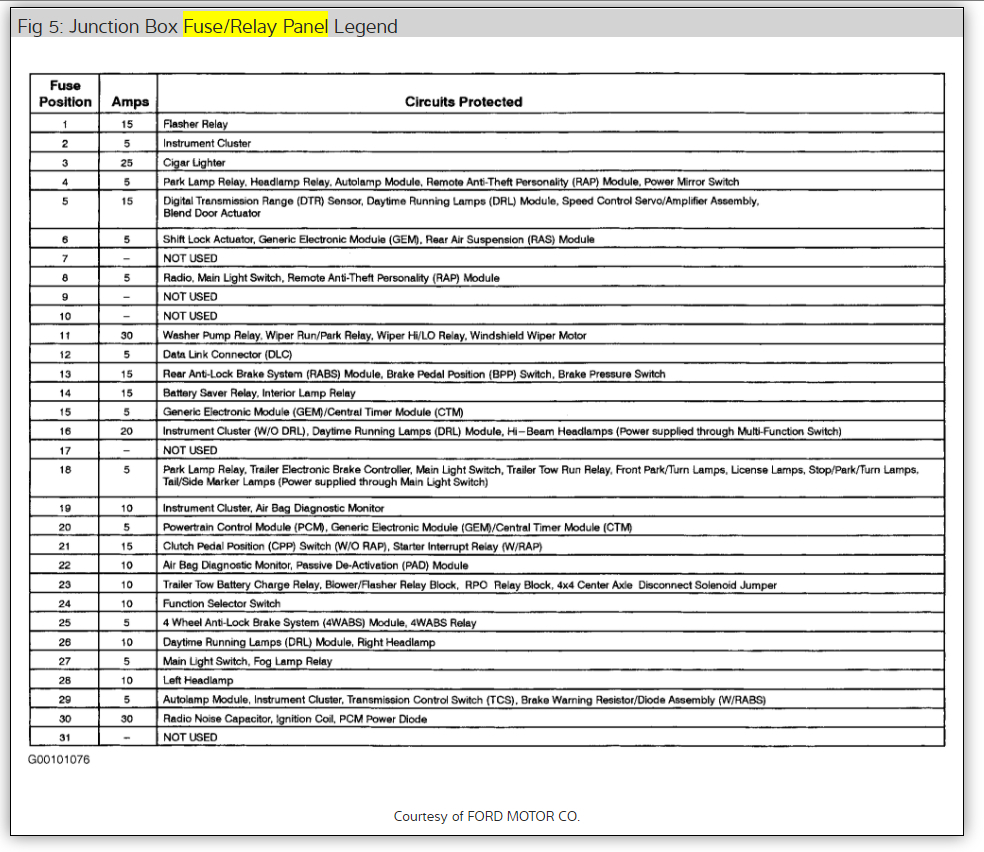The image size is (984, 852).
Task: Click the NOT USED text for fuse 31
Action: point(190,737)
